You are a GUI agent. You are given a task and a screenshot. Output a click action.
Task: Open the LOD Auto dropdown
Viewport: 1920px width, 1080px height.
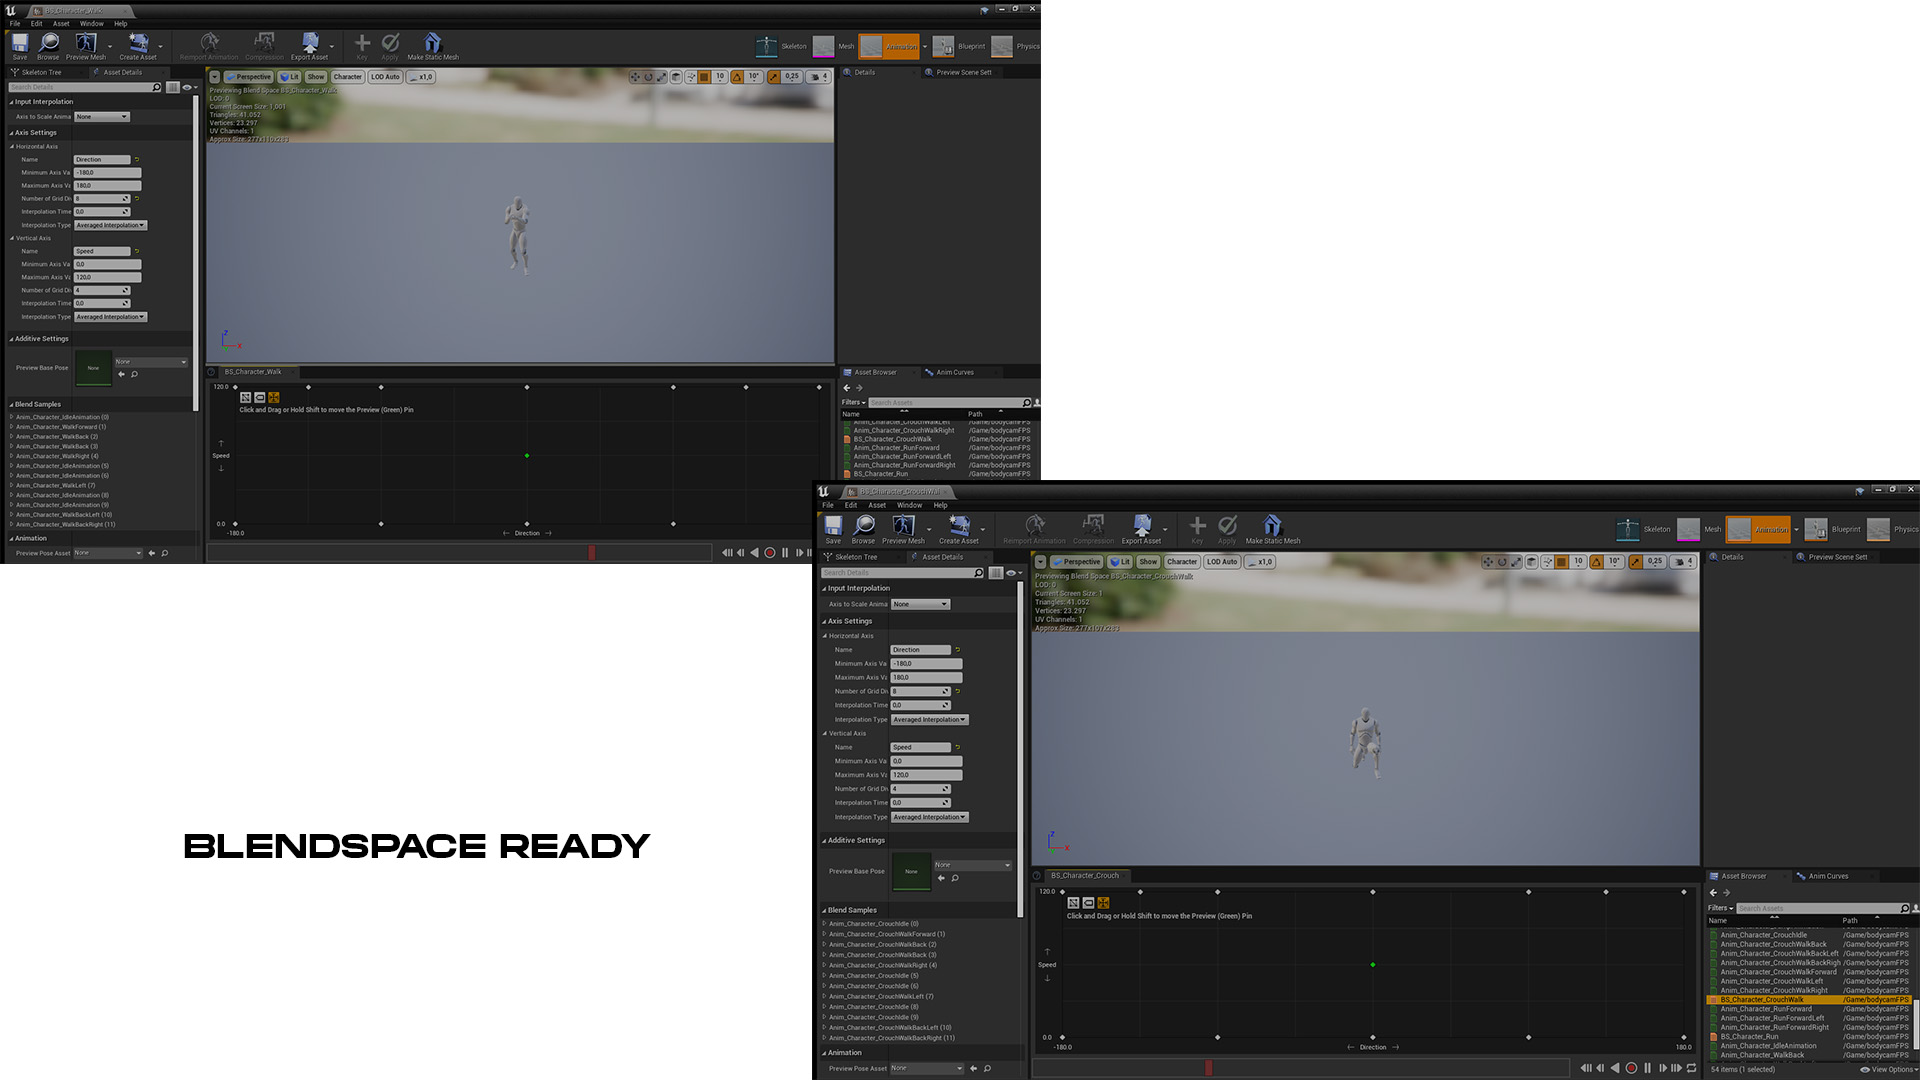pyautogui.click(x=1221, y=562)
